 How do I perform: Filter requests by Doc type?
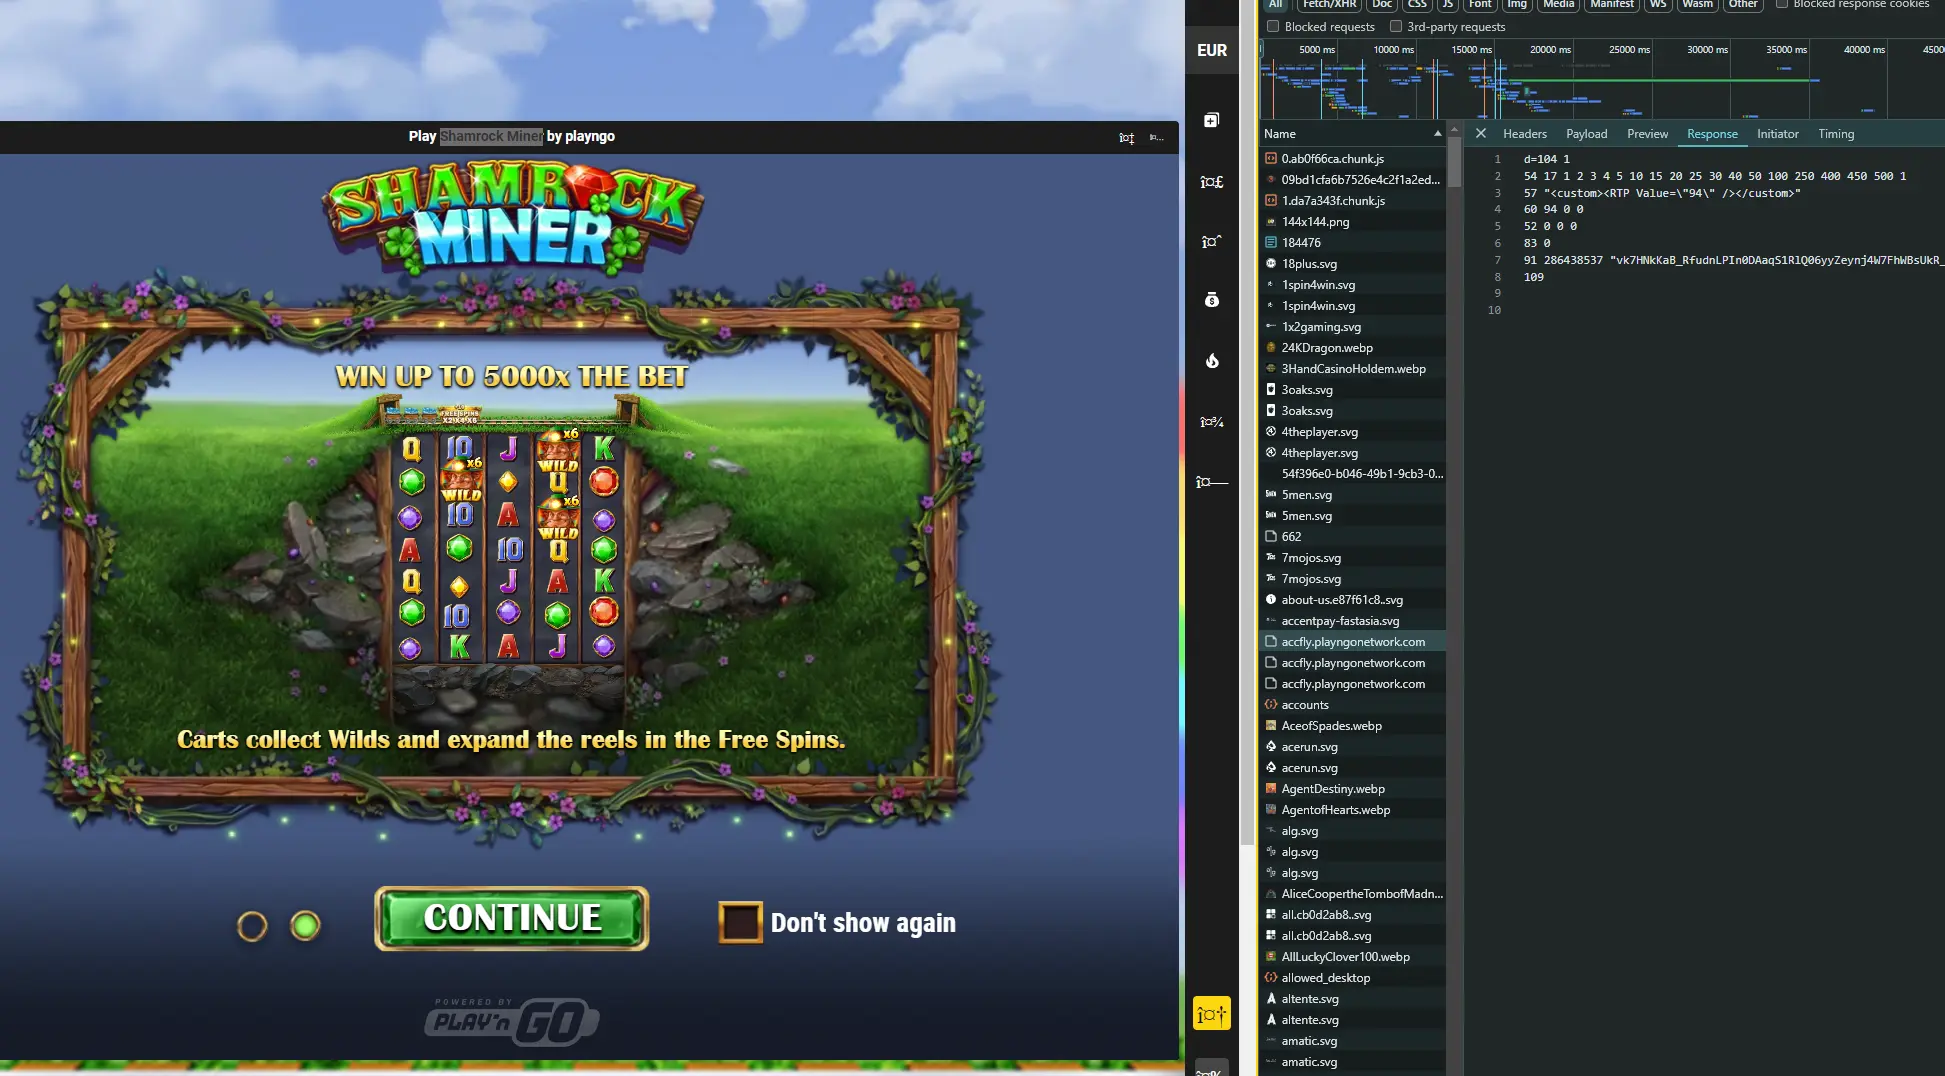[x=1382, y=5]
